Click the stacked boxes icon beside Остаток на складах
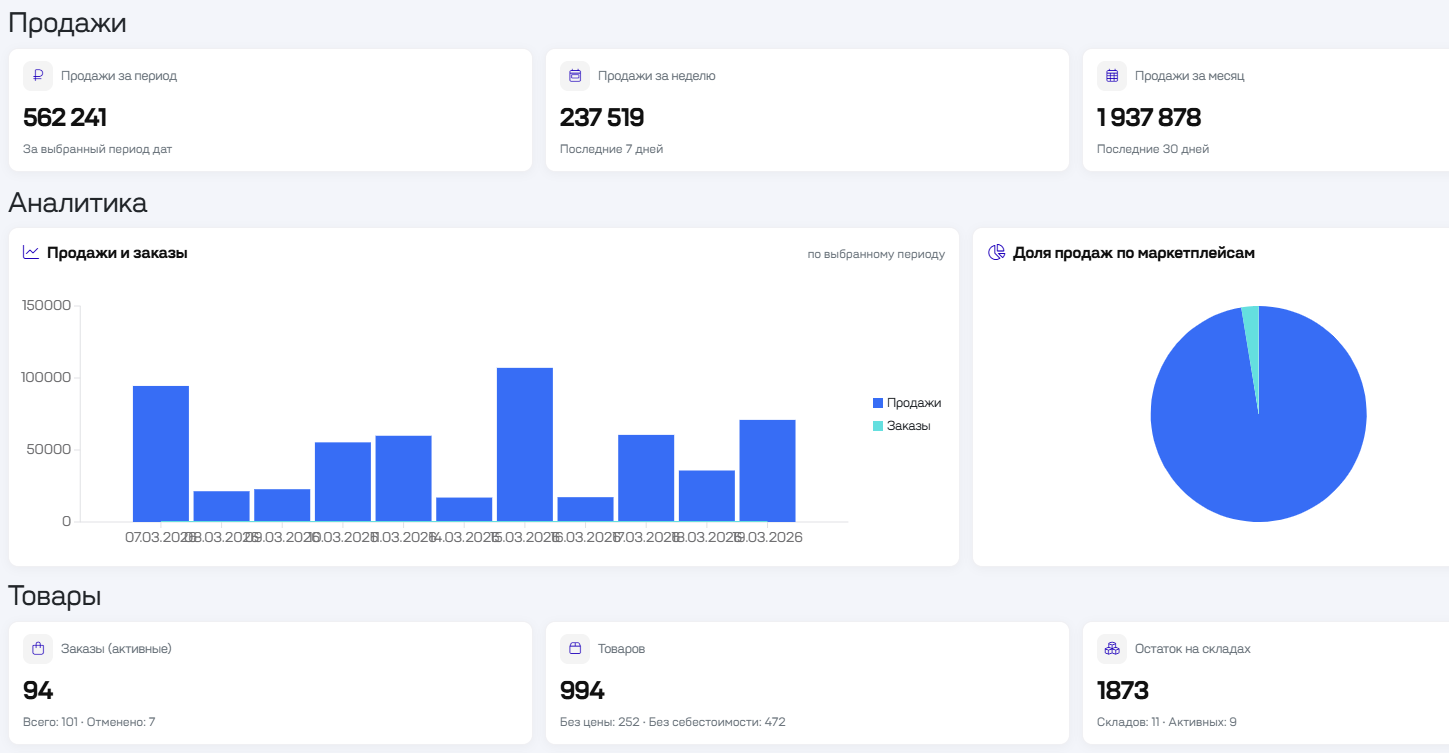This screenshot has height=753, width=1449. pyautogui.click(x=1112, y=649)
